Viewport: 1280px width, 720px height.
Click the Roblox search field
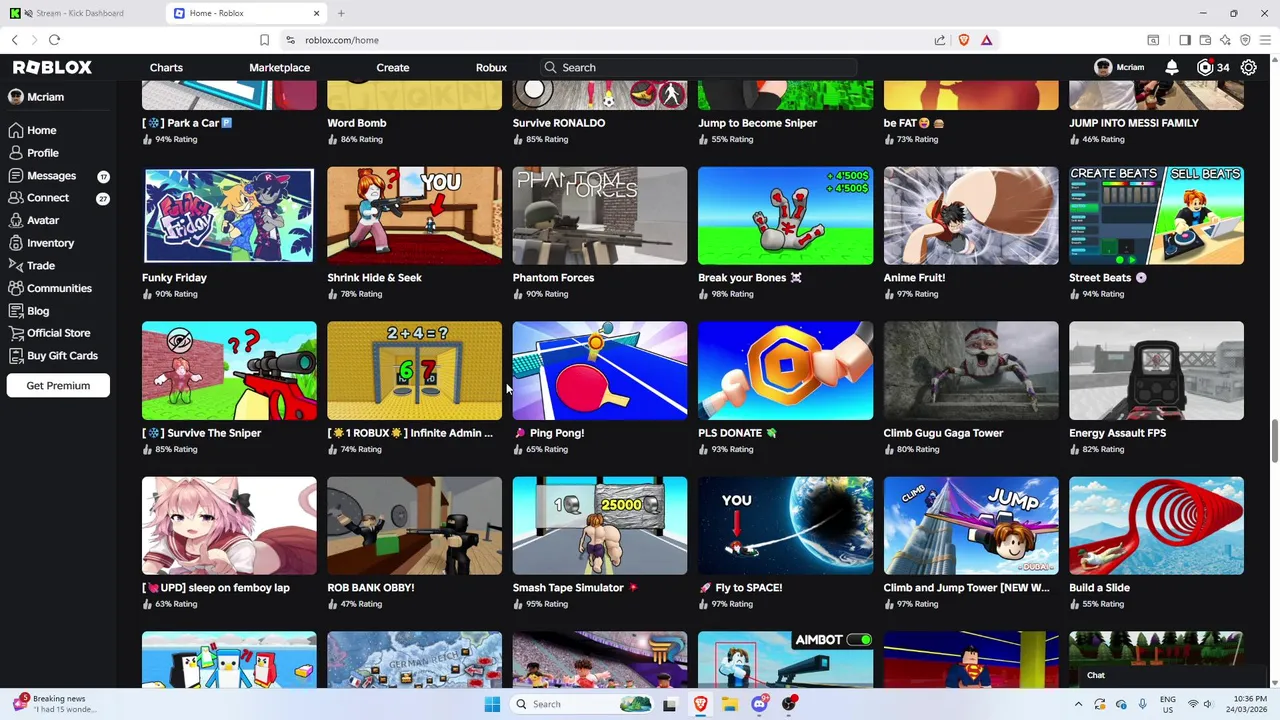(x=697, y=67)
